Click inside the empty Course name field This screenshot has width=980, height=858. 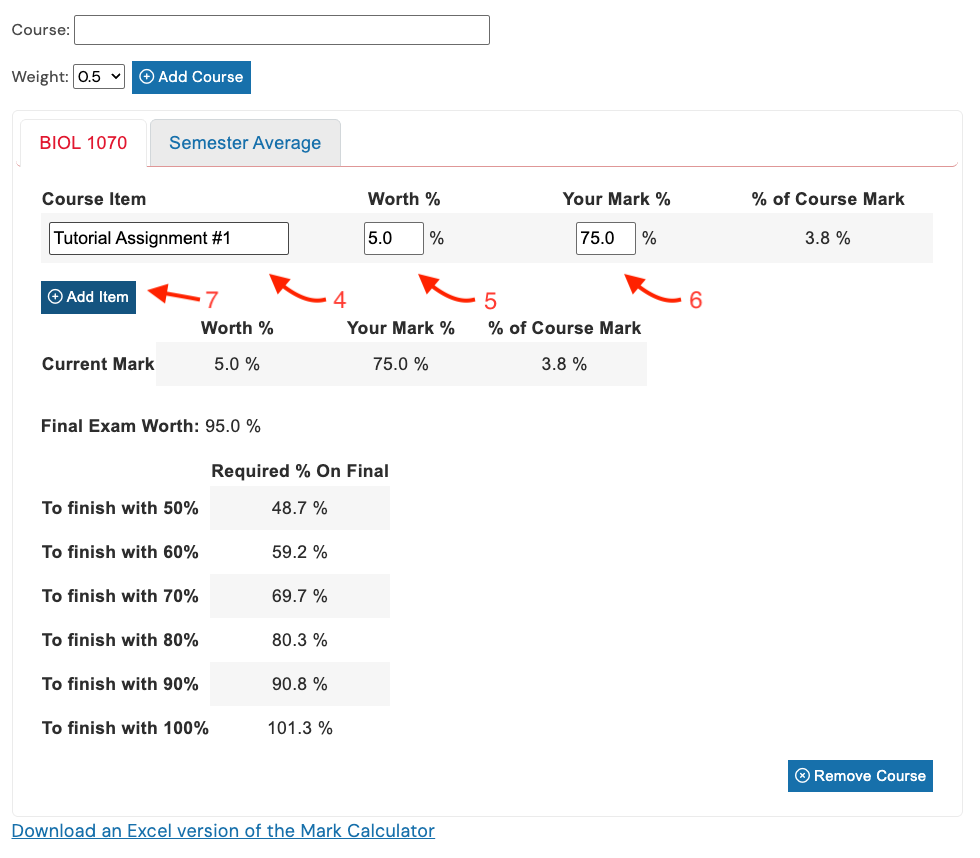point(281,30)
